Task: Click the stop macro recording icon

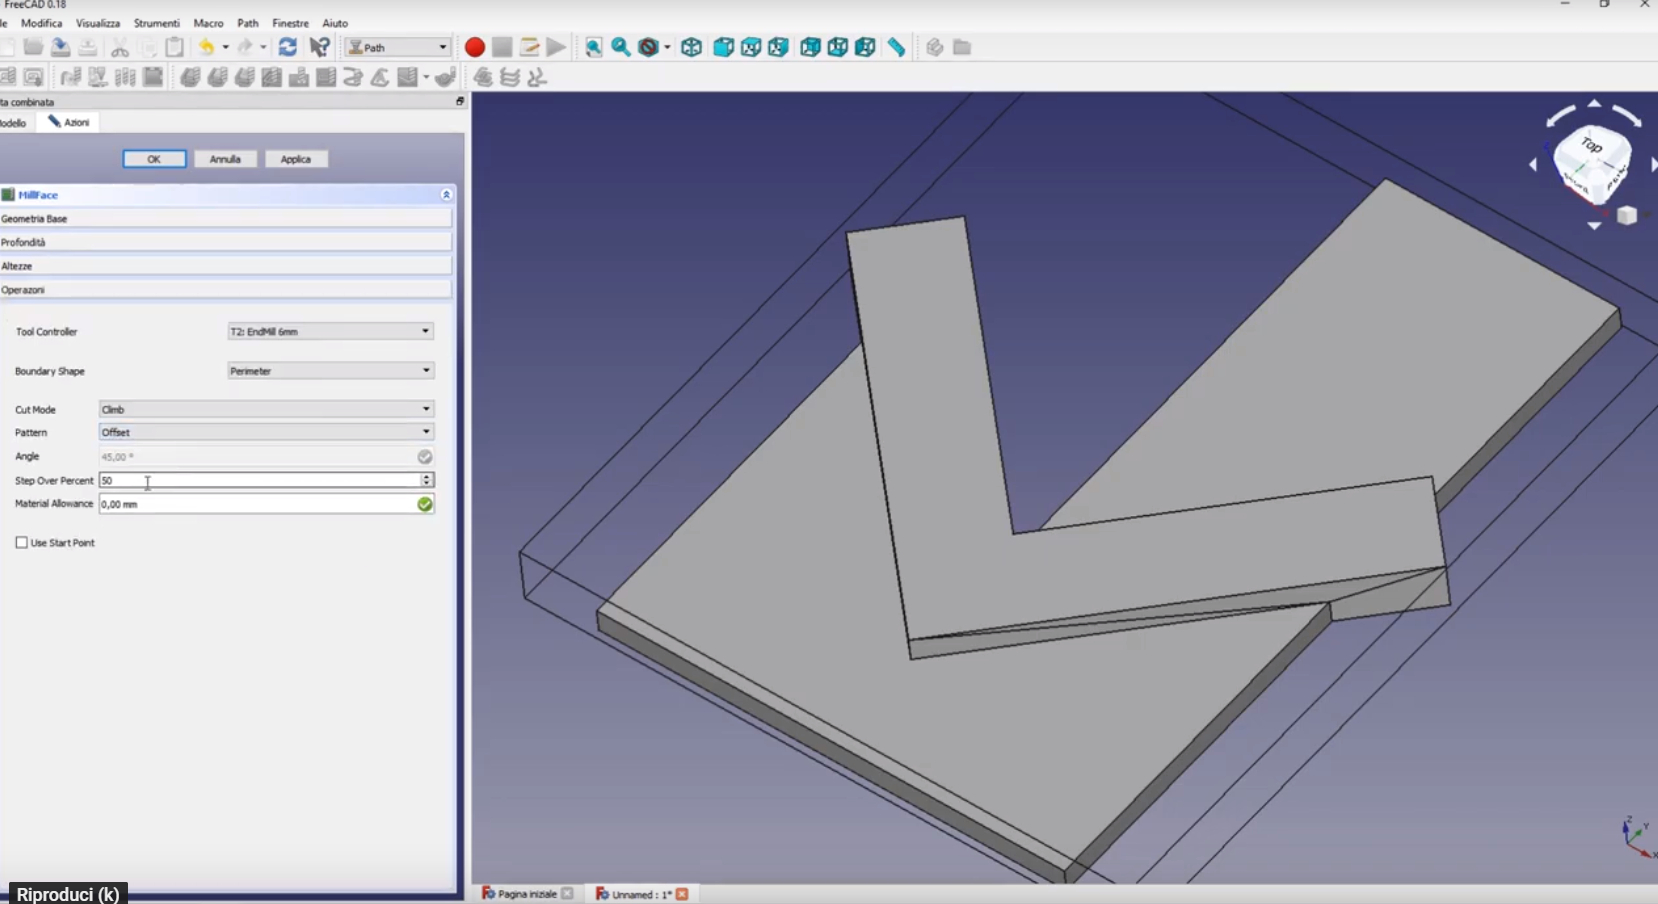Action: pos(502,47)
